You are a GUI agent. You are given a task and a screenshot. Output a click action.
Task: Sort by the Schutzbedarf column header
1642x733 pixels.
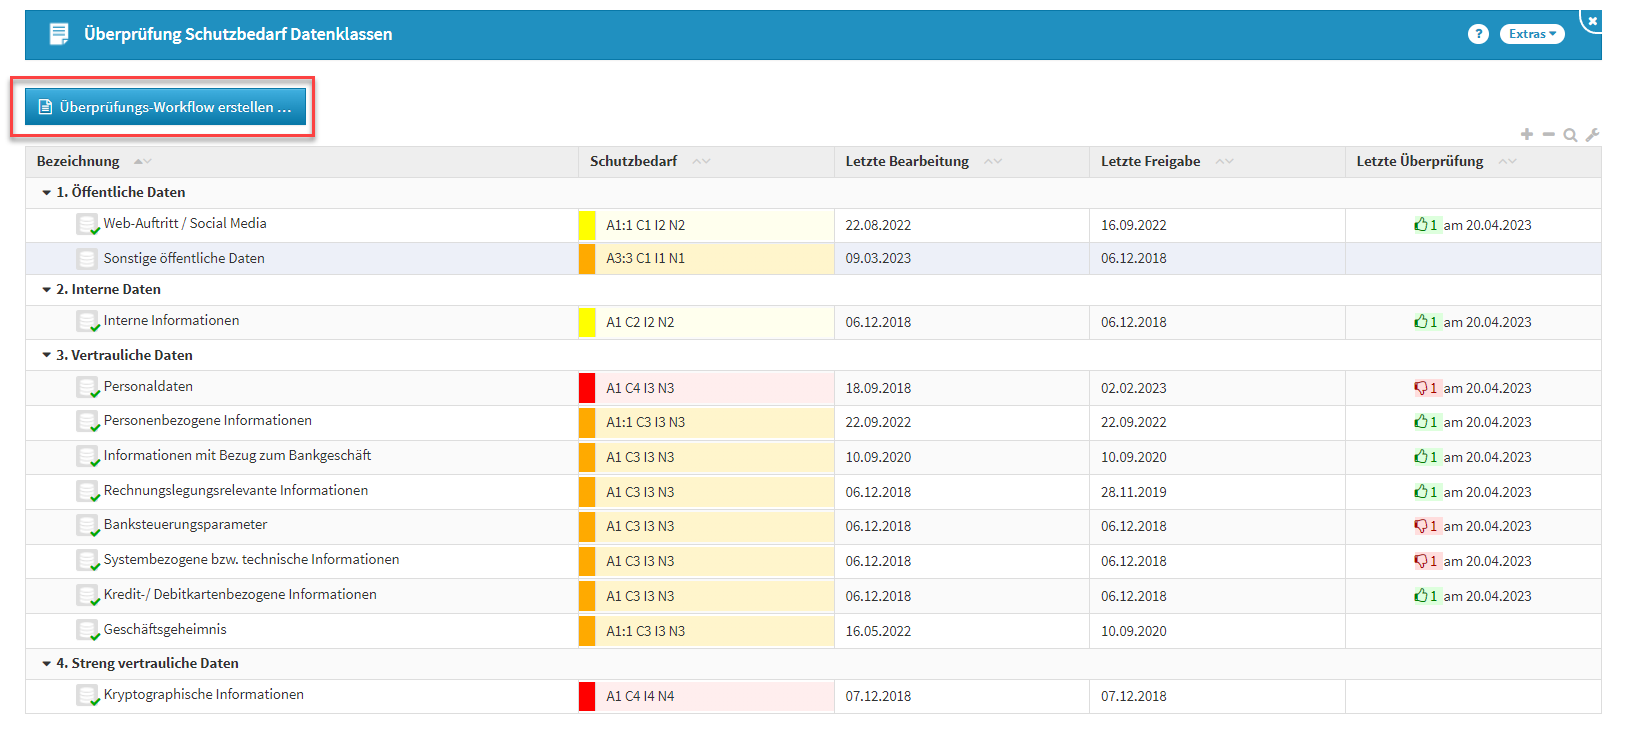(633, 161)
